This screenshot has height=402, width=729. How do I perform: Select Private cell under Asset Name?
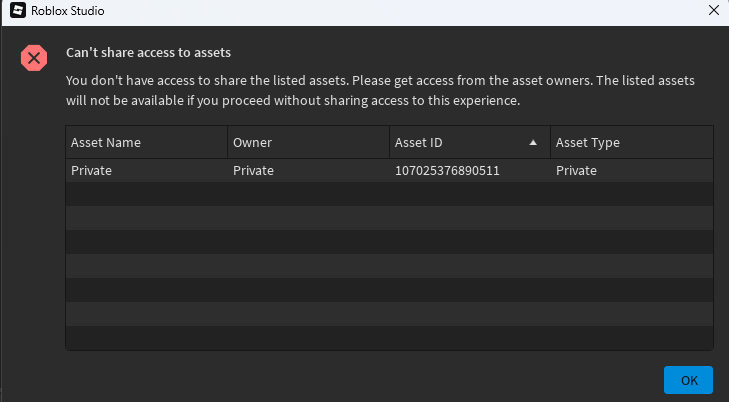point(146,171)
